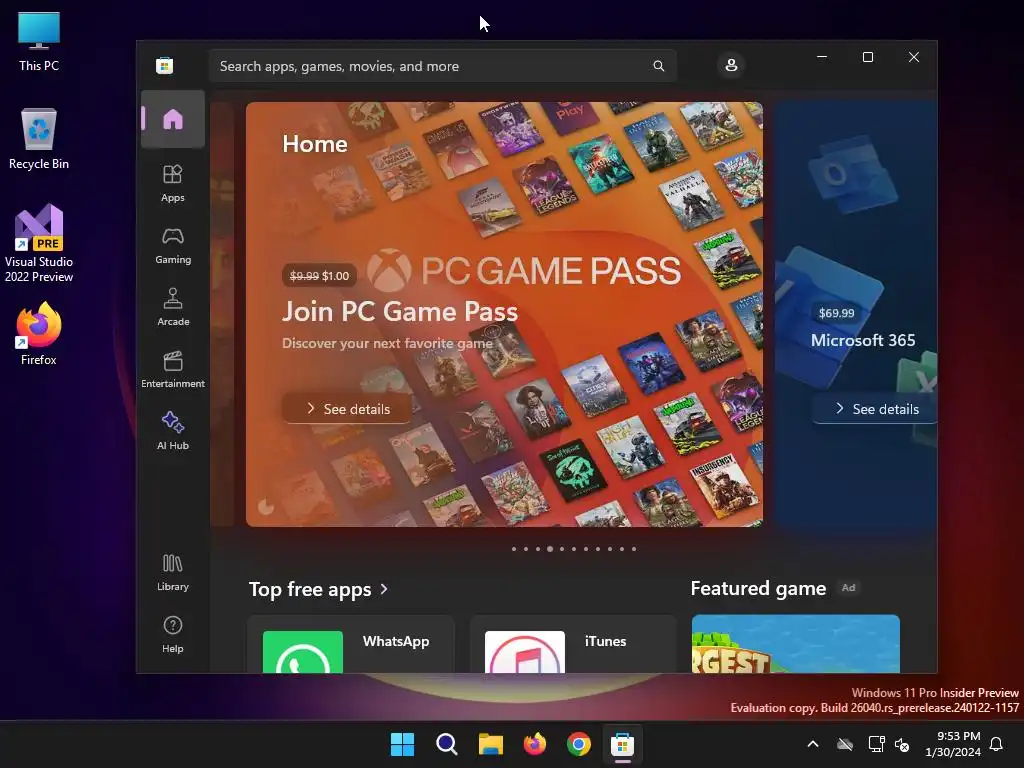The image size is (1024, 768).
Task: Click the $69.99 price tag
Action: coord(837,313)
